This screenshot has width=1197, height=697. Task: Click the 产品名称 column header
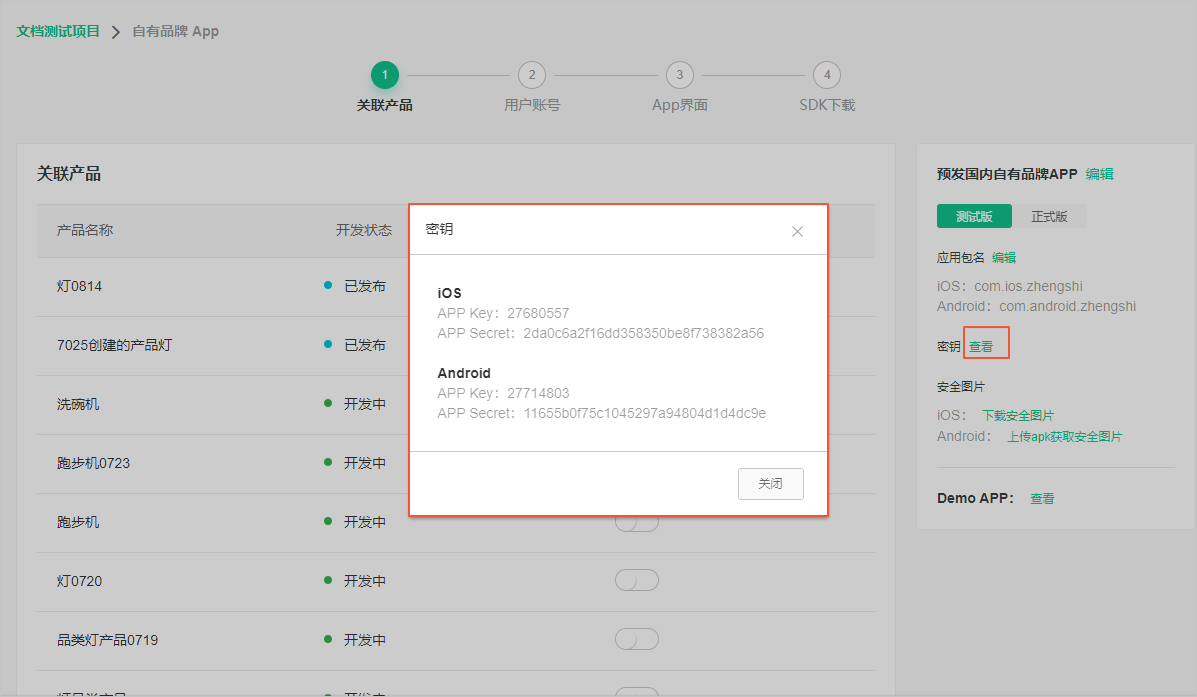(x=85, y=230)
